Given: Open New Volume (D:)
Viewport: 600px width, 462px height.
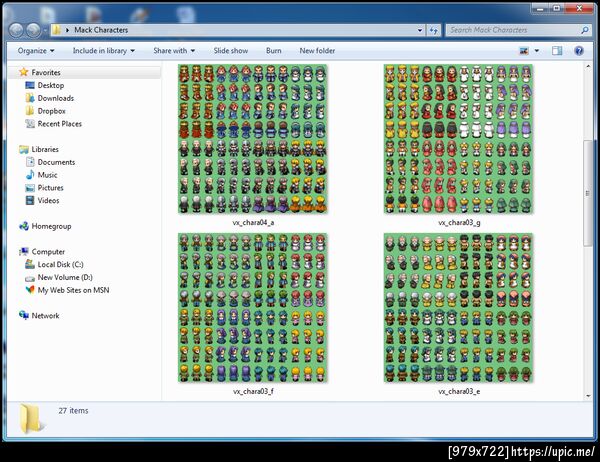Looking at the screenshot, I should (65, 278).
